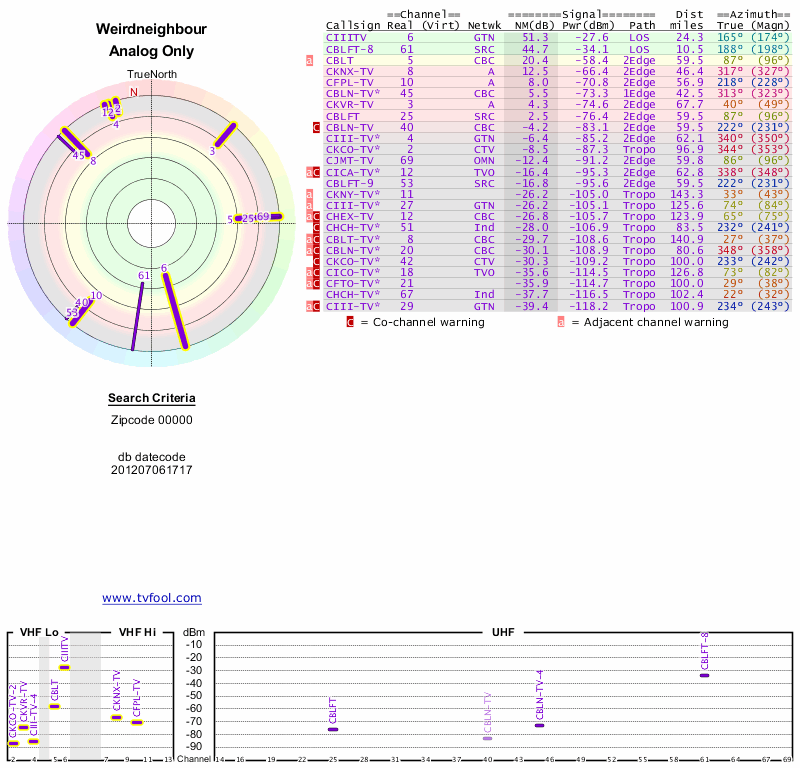Viewport: 800px width, 768px height.
Task: Click the NM(dB) column header
Action: (x=534, y=26)
